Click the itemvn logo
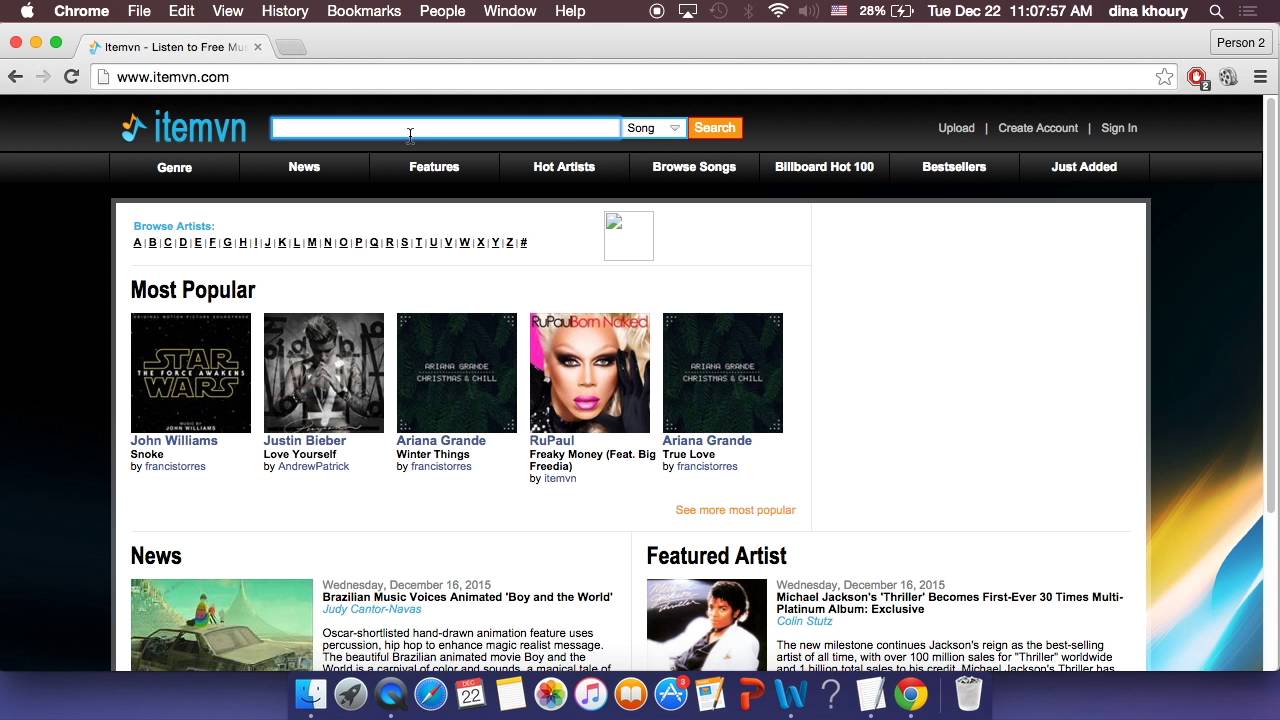Screen dimensions: 1280x720 [184, 127]
